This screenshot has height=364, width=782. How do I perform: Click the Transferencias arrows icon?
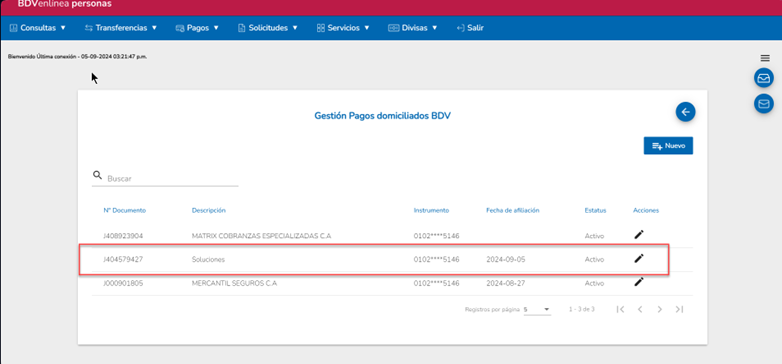89,28
